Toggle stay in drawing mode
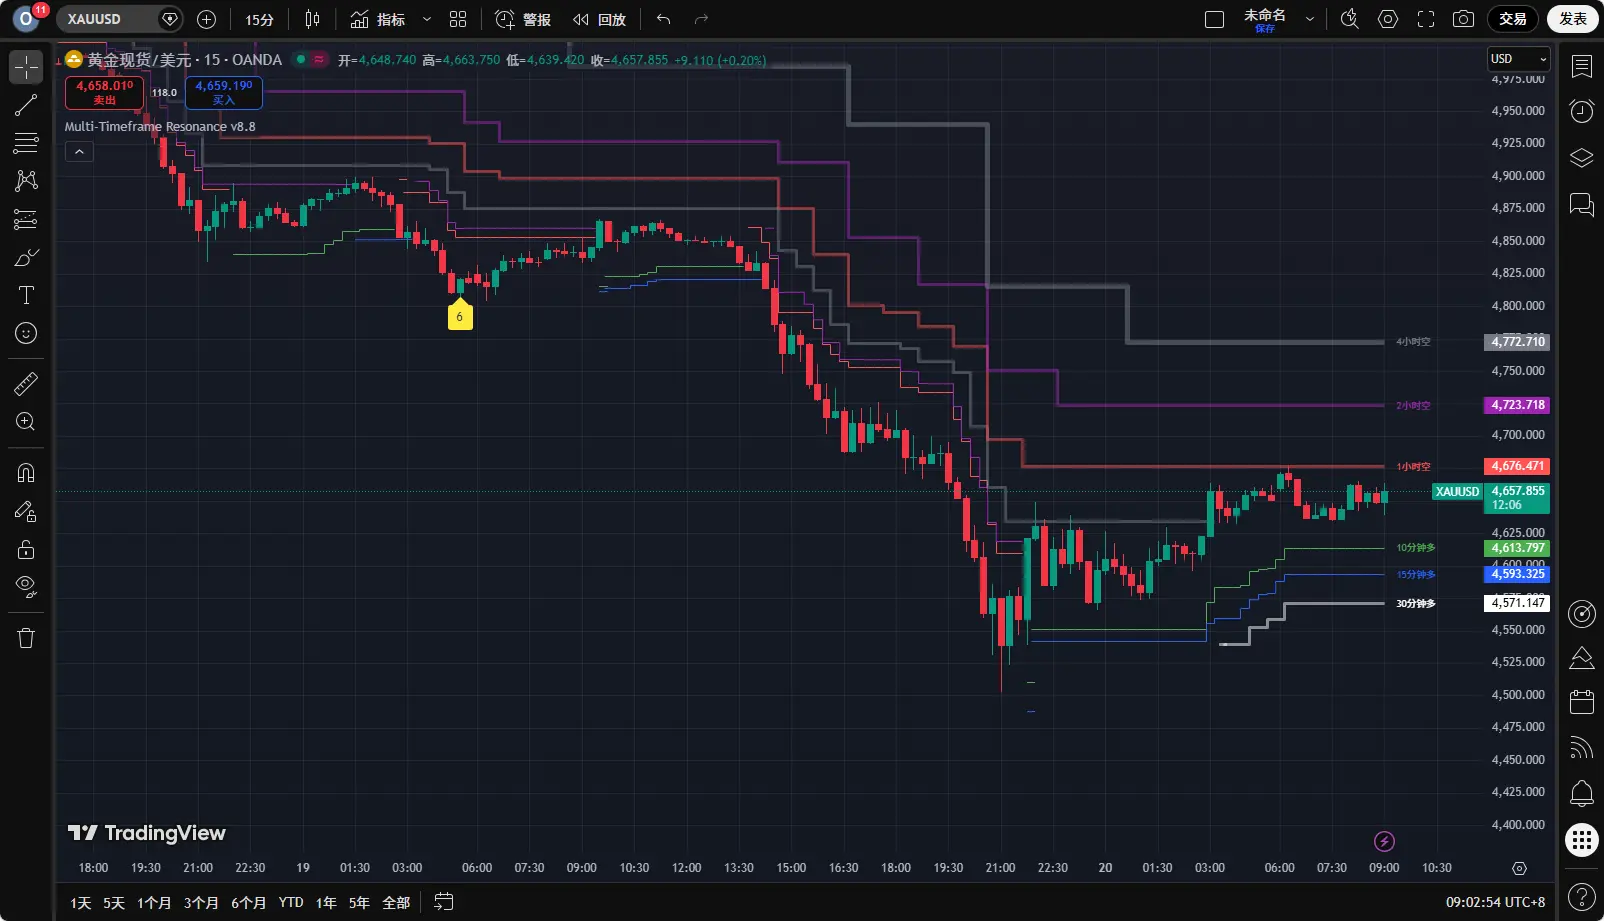The height and width of the screenshot is (921, 1604). click(x=26, y=511)
